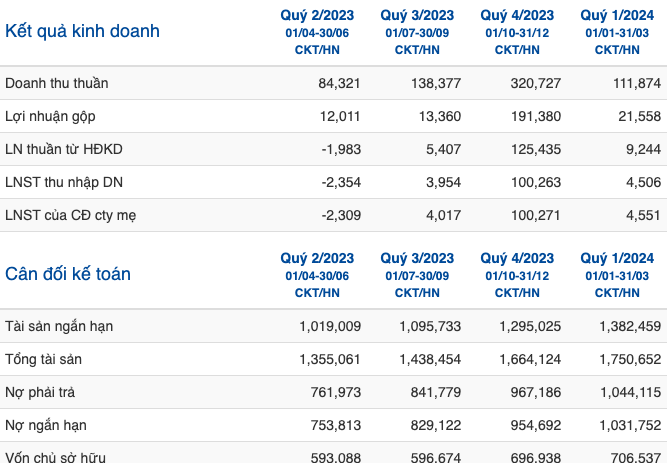Click the 320,727 revenue value for Quý 4/2023

point(536,83)
